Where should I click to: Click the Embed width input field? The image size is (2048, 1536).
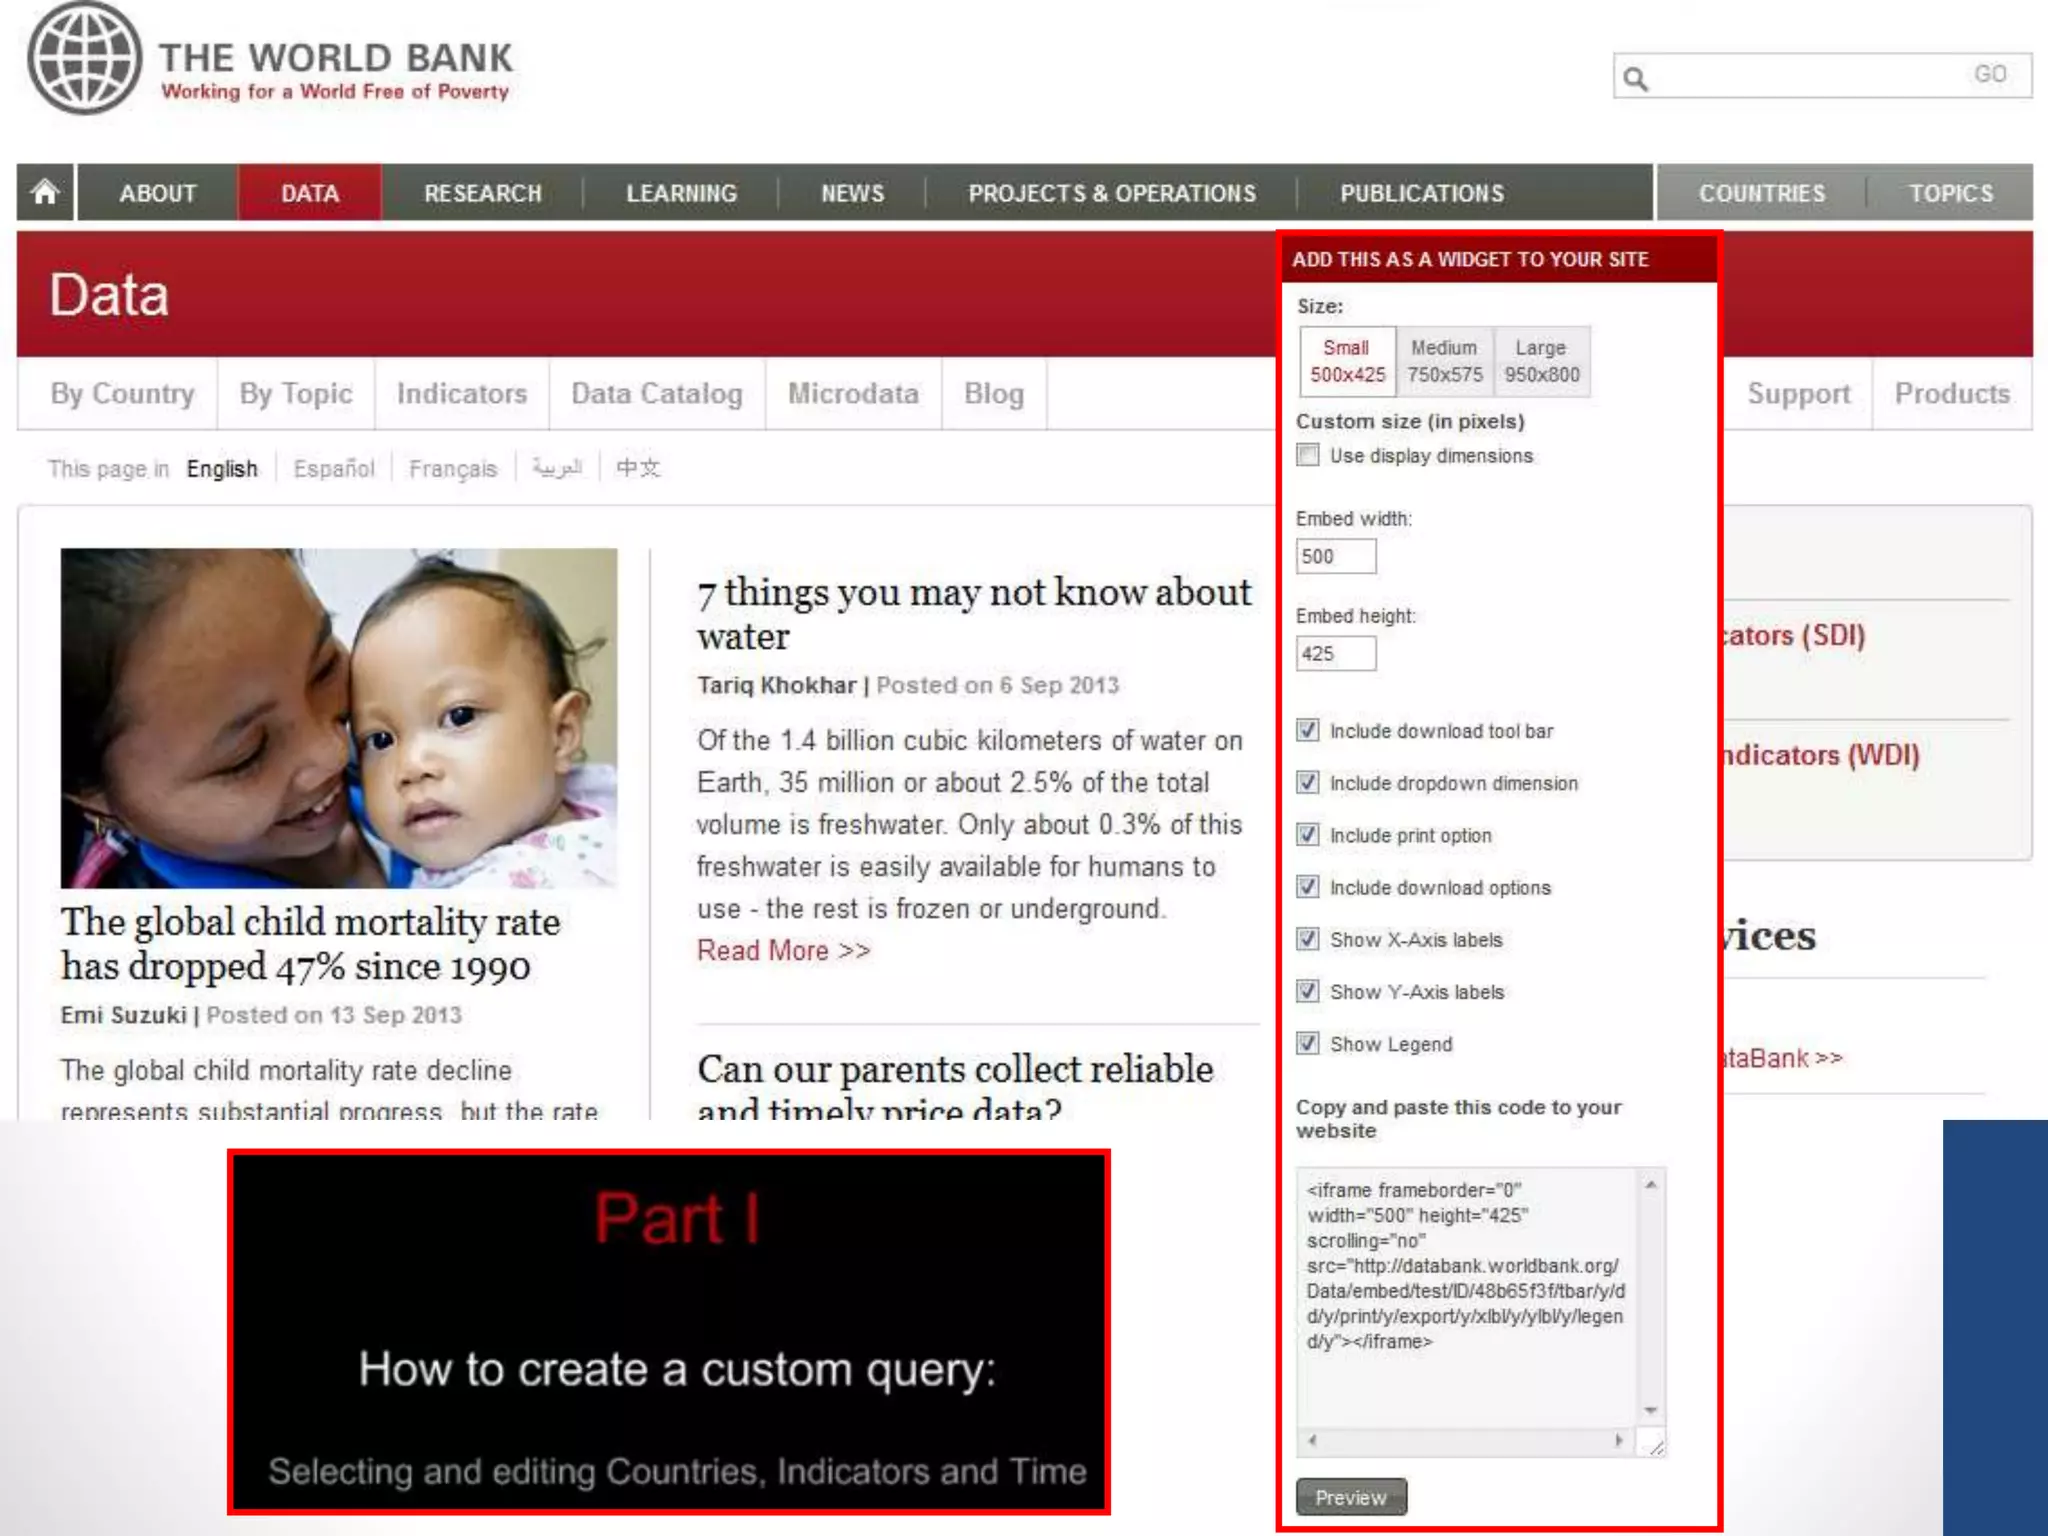[1335, 556]
